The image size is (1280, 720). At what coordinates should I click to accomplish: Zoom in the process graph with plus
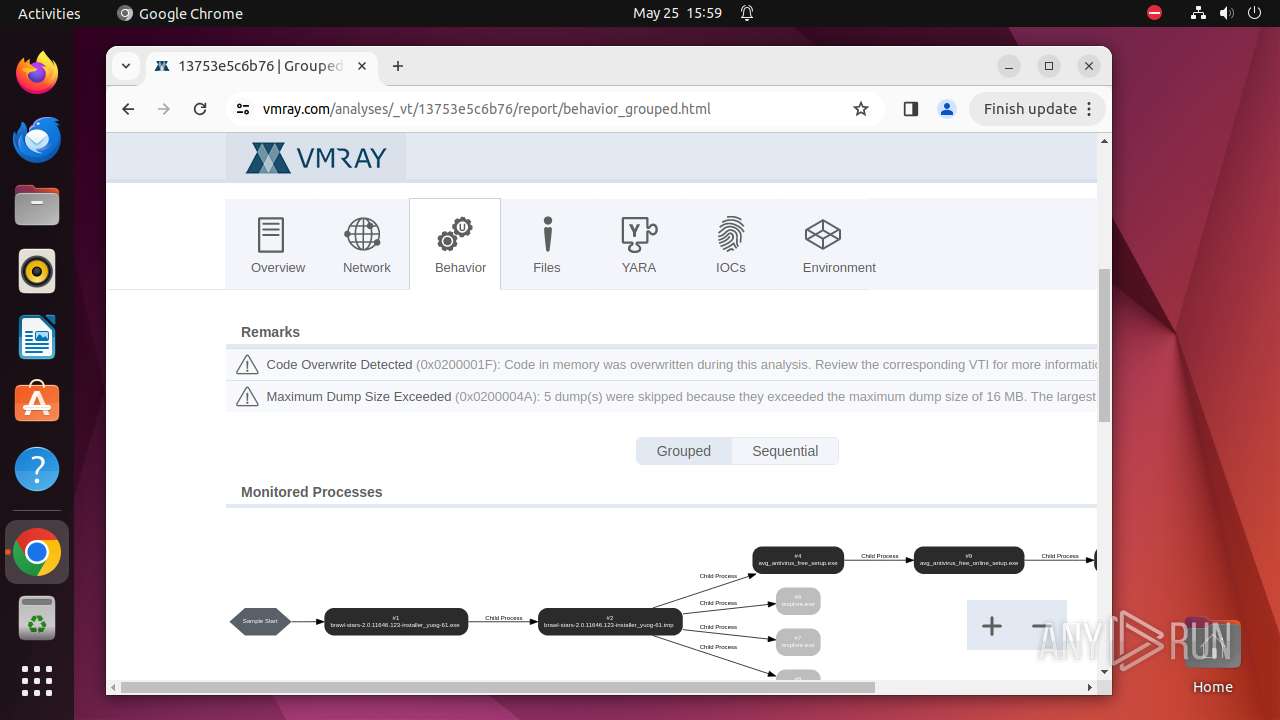(991, 626)
